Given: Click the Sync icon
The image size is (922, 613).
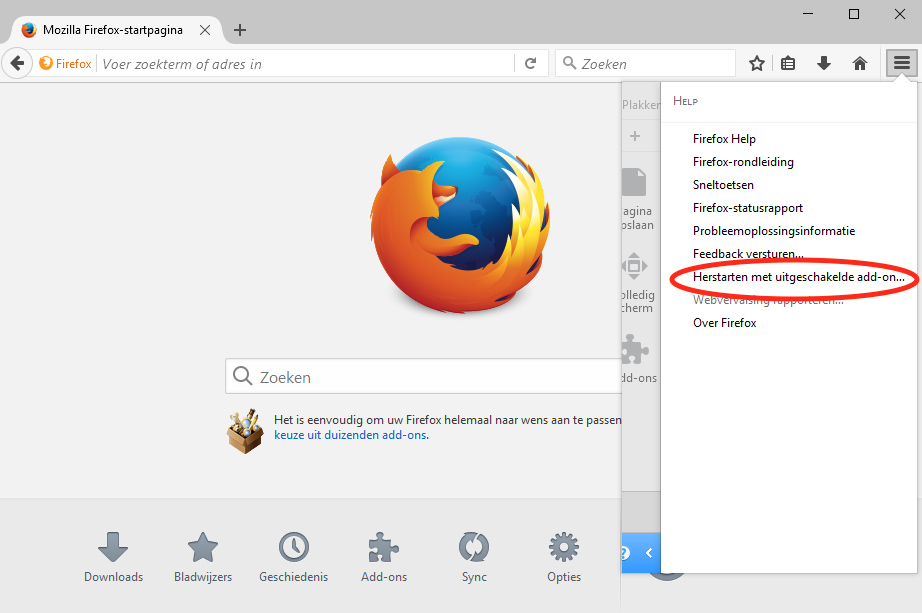Looking at the screenshot, I should [474, 547].
